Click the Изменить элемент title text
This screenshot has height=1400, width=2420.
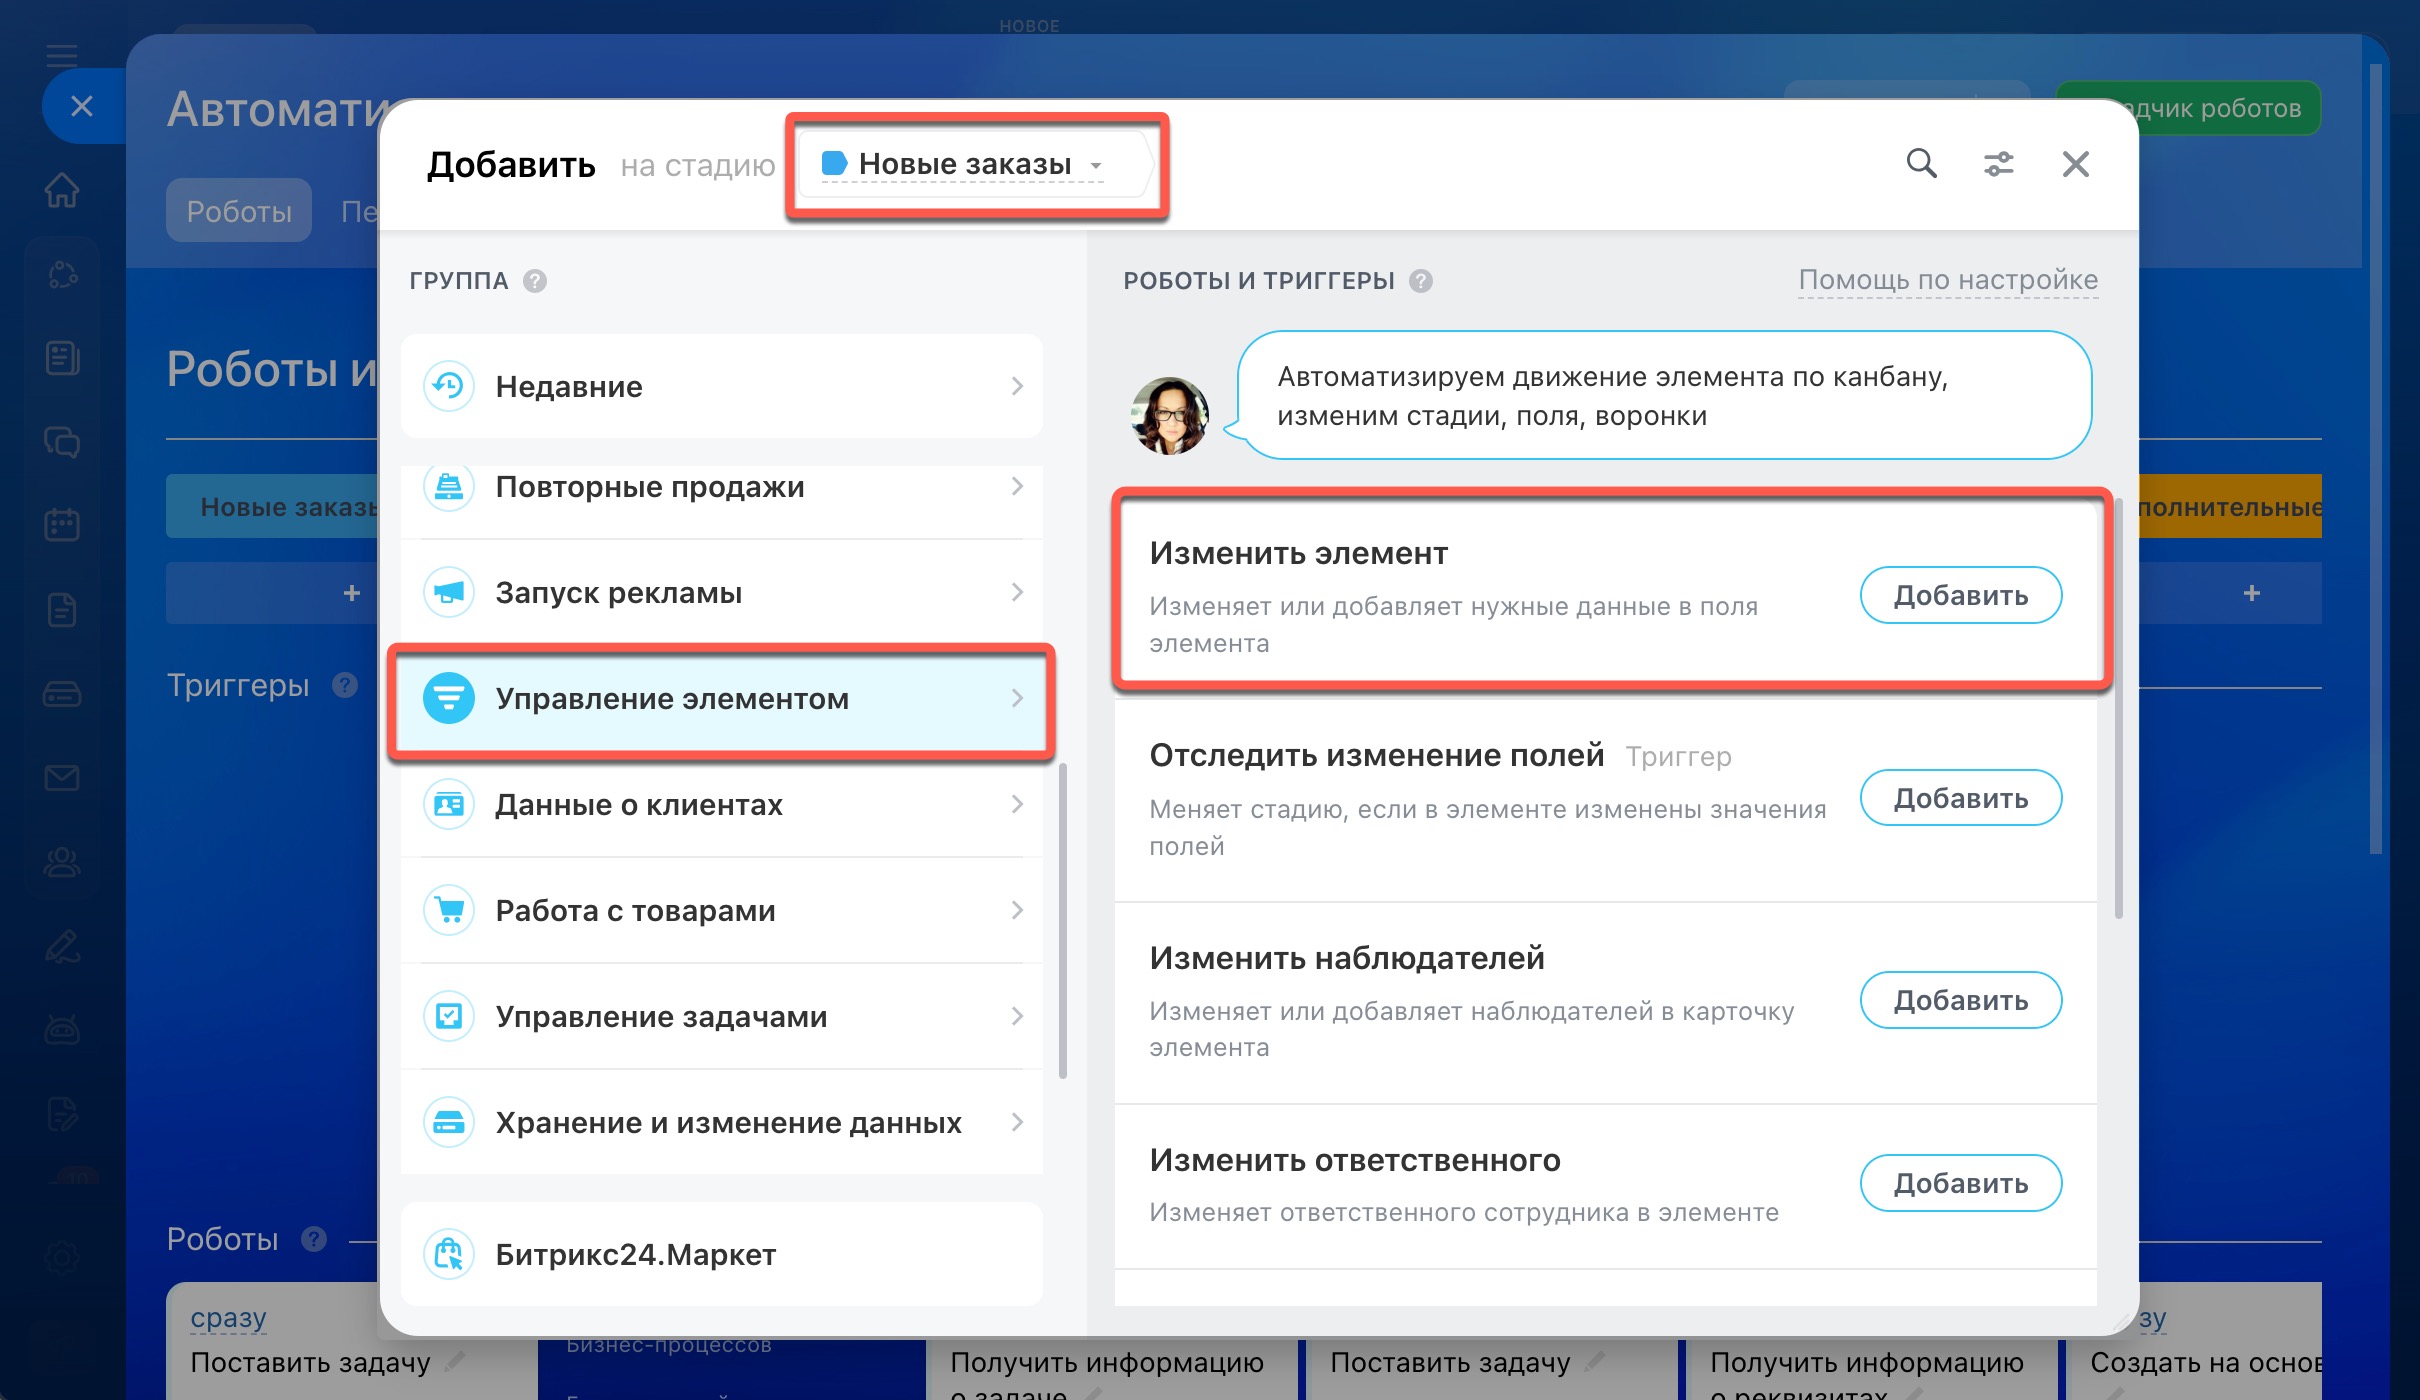[1298, 553]
